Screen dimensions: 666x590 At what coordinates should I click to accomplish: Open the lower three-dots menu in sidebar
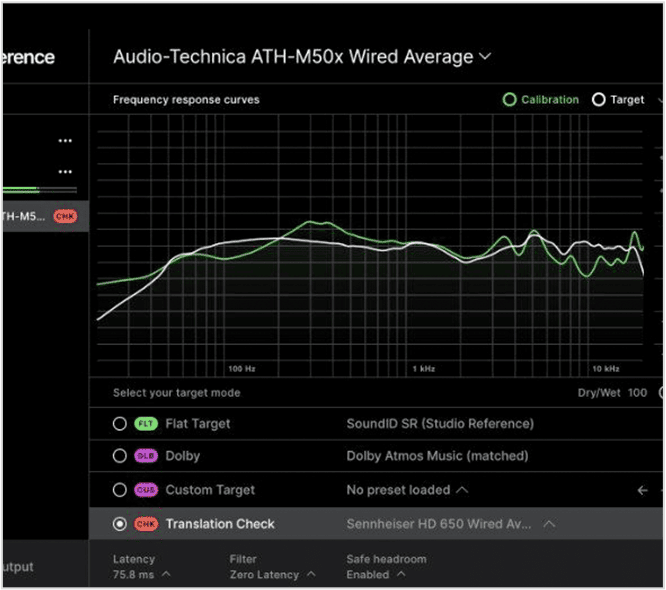[65, 172]
